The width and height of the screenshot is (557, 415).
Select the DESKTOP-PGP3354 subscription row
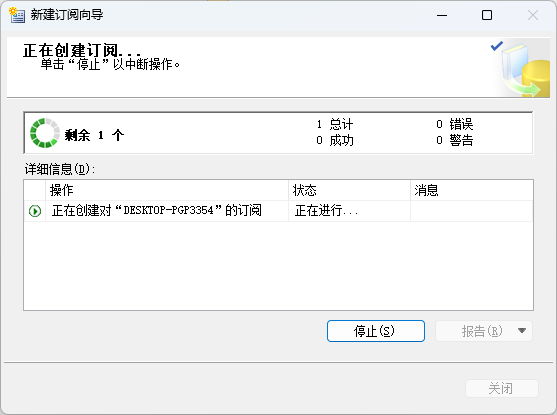click(x=278, y=211)
